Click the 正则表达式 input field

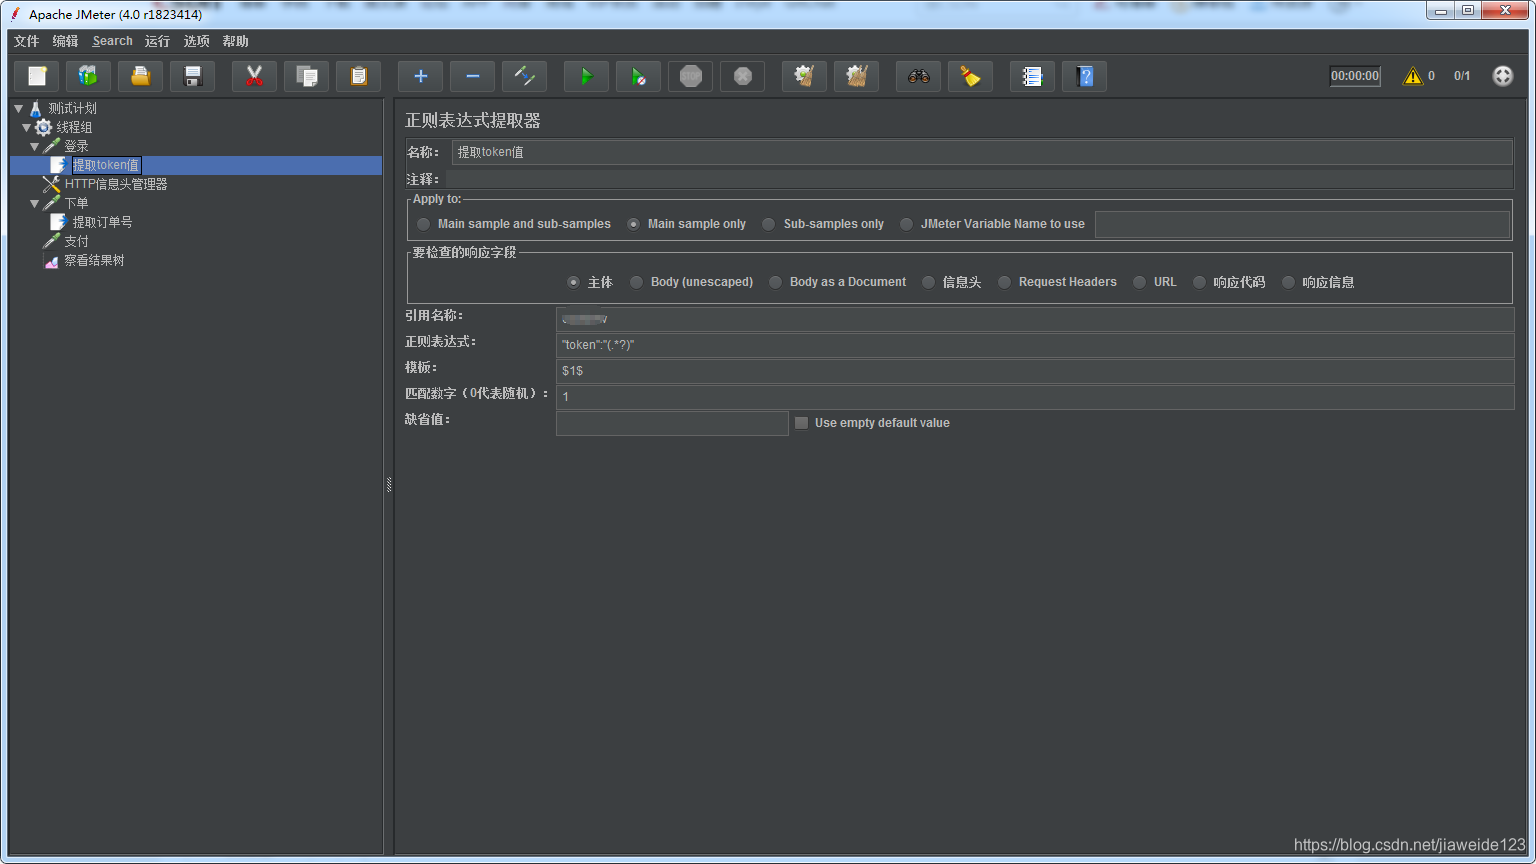click(x=1035, y=345)
